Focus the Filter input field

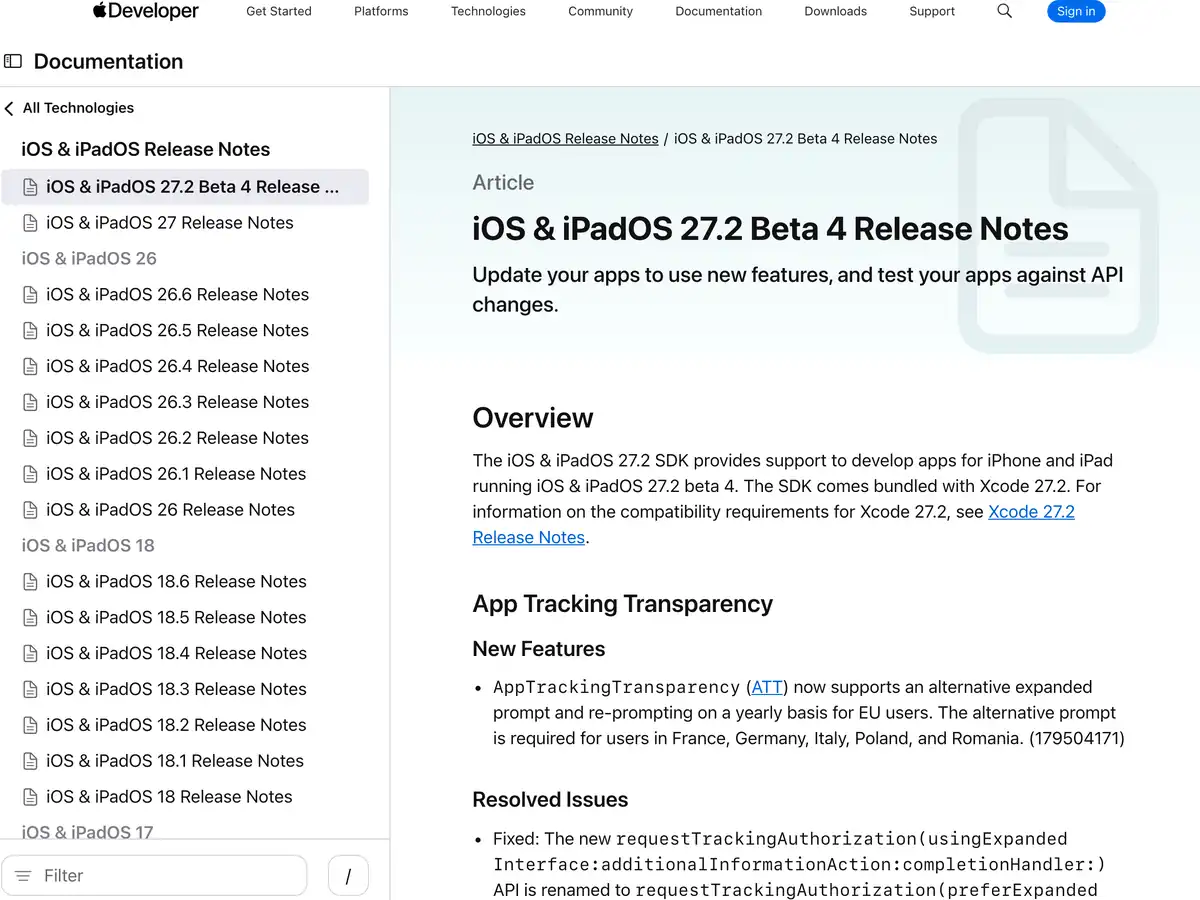[x=154, y=876]
